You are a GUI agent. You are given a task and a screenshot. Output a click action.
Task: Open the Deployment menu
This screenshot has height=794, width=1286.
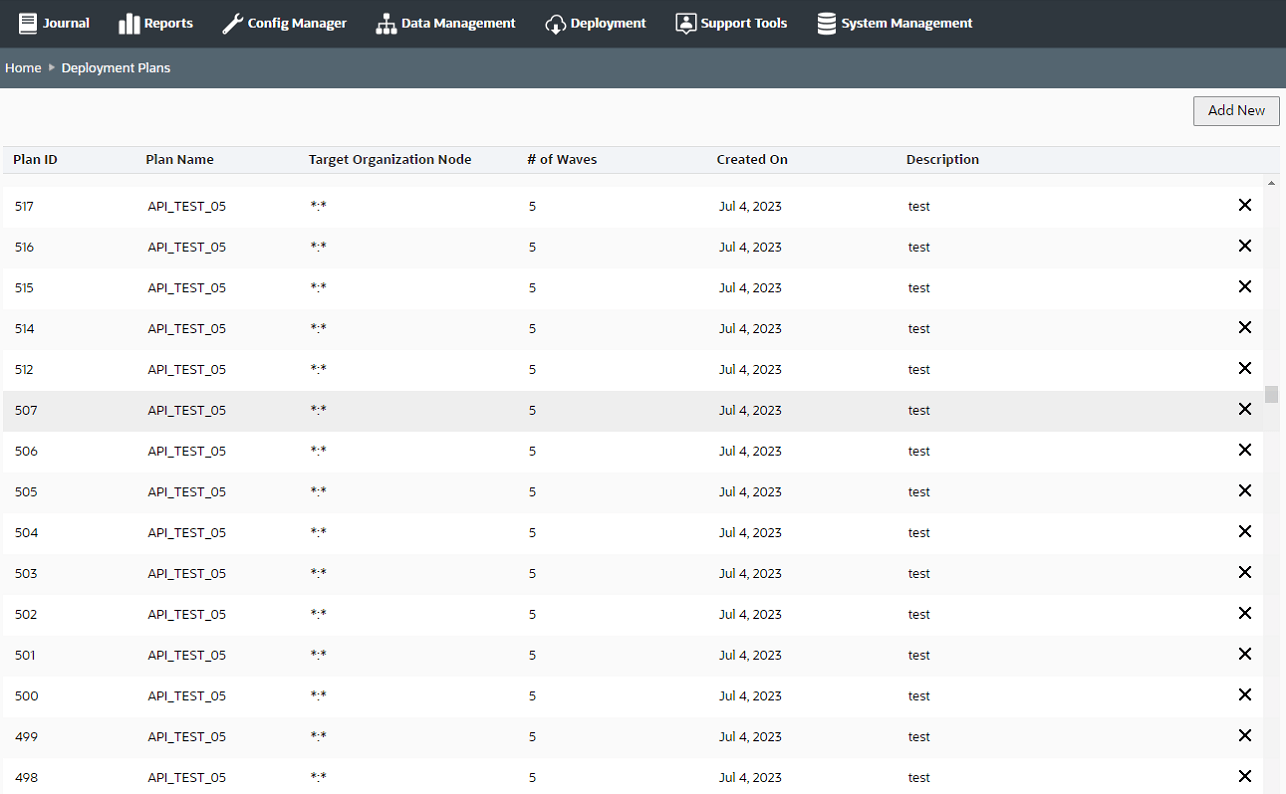pyautogui.click(x=596, y=23)
